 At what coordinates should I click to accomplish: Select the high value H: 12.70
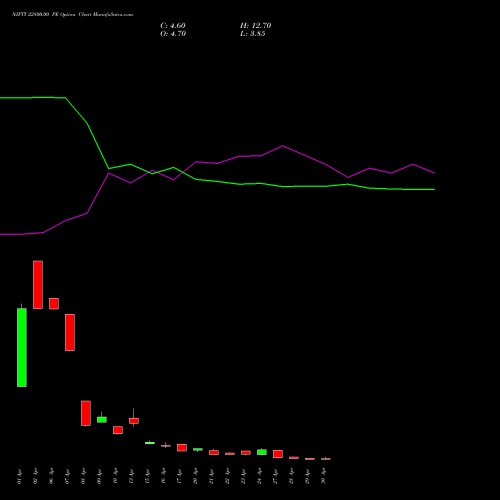click(x=256, y=26)
